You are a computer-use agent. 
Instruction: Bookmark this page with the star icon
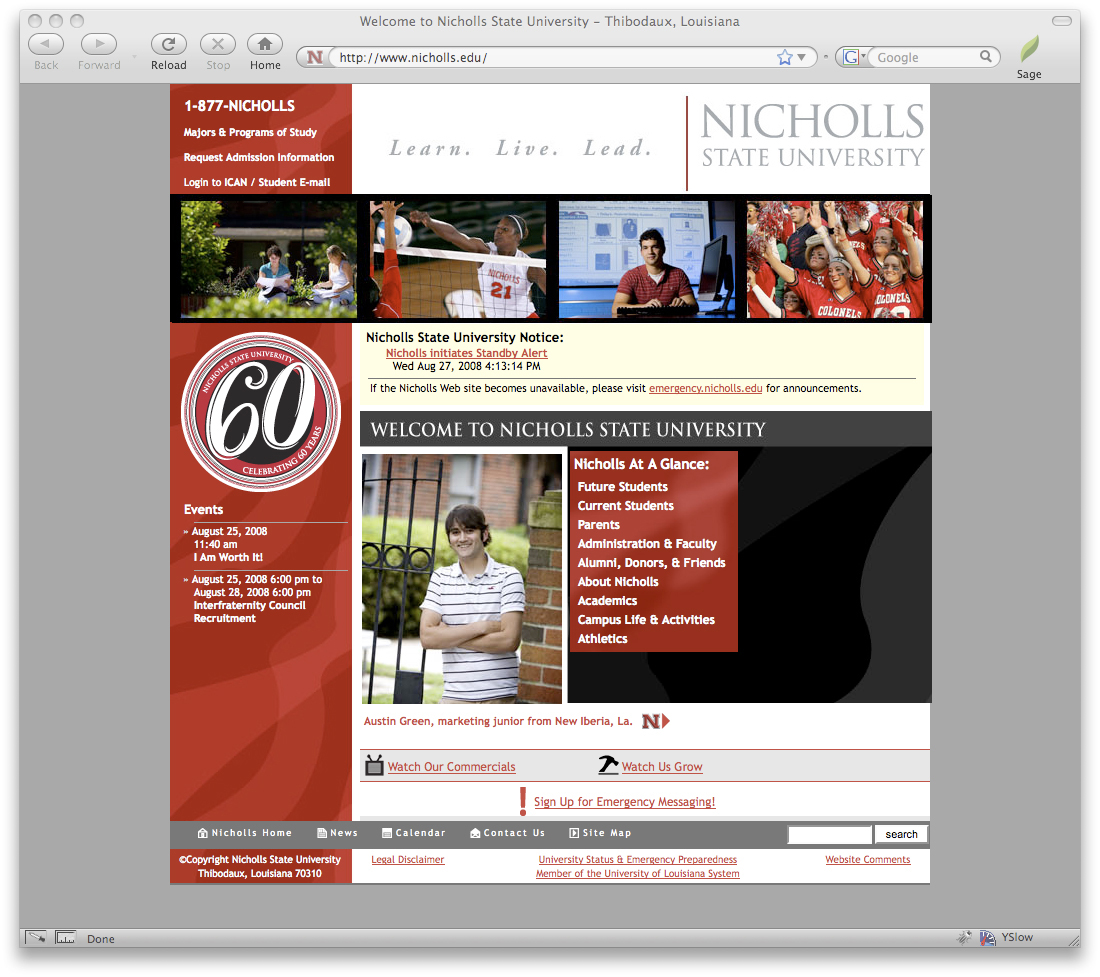[x=785, y=58]
